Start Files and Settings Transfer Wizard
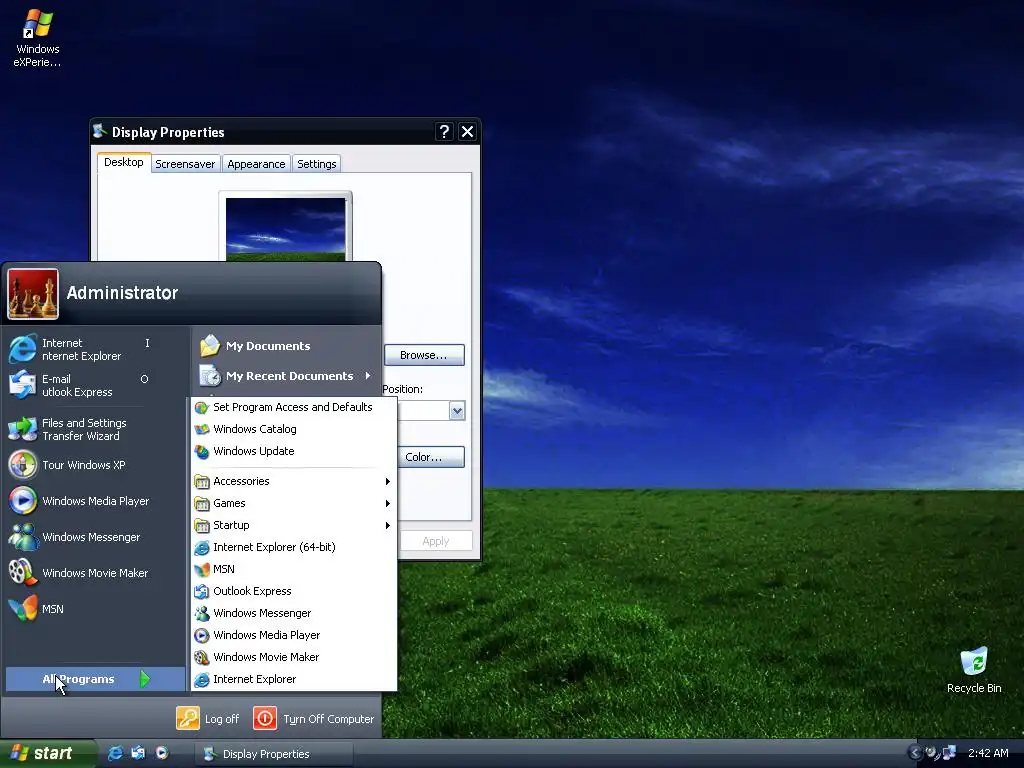This screenshot has height=768, width=1024. tap(82, 429)
